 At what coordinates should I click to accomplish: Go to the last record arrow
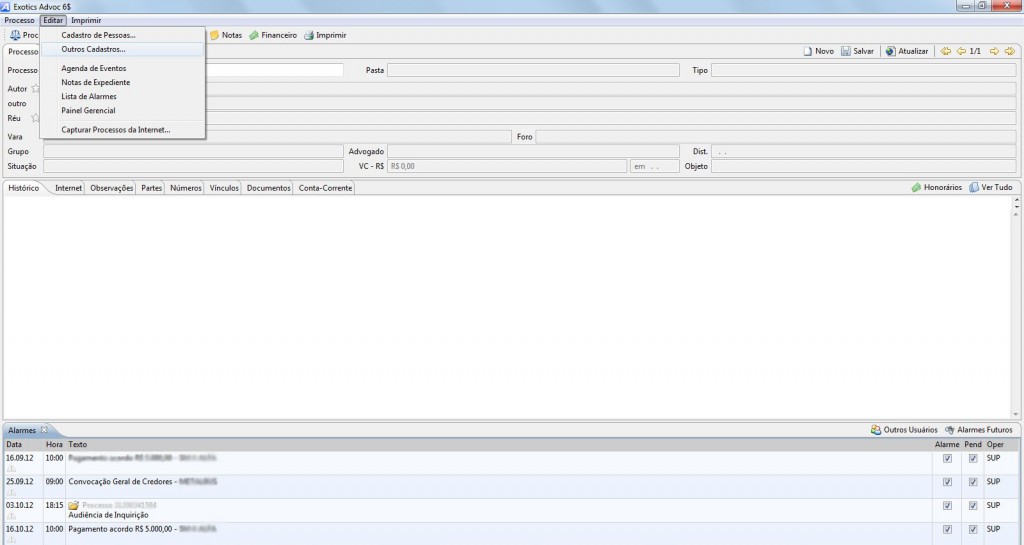pos(1010,51)
